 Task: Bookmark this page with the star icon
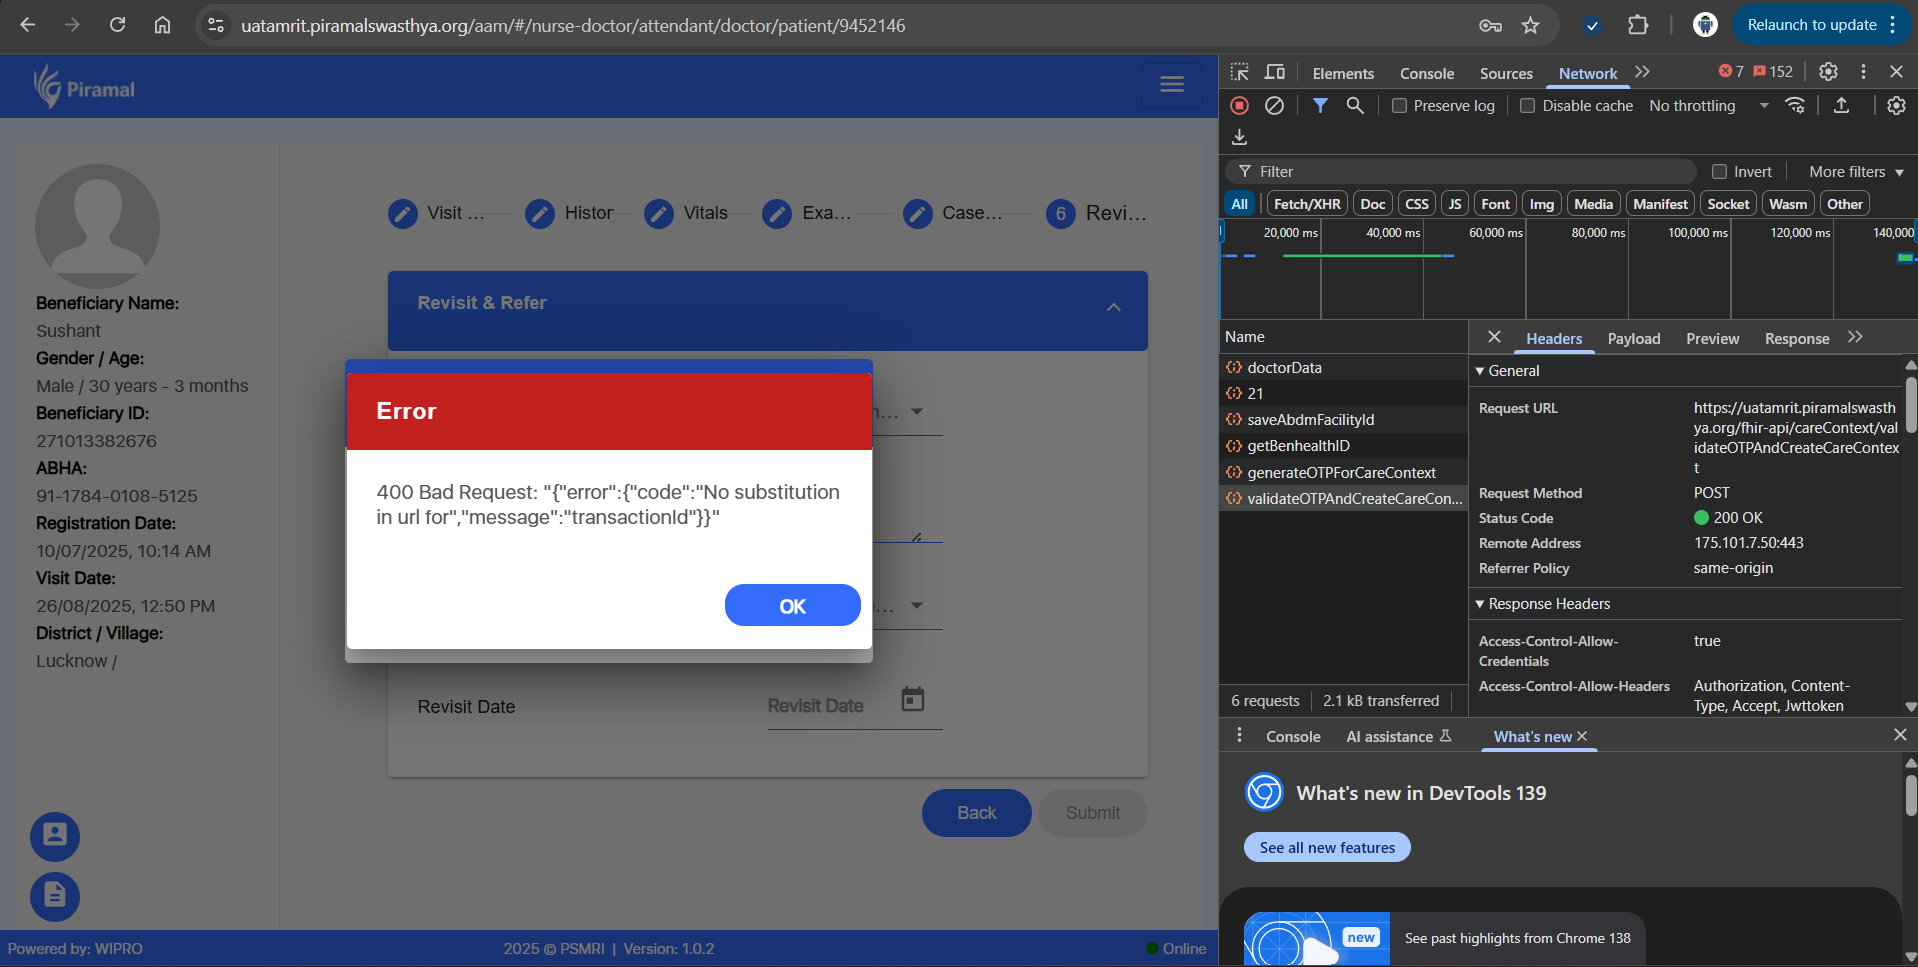[1530, 25]
